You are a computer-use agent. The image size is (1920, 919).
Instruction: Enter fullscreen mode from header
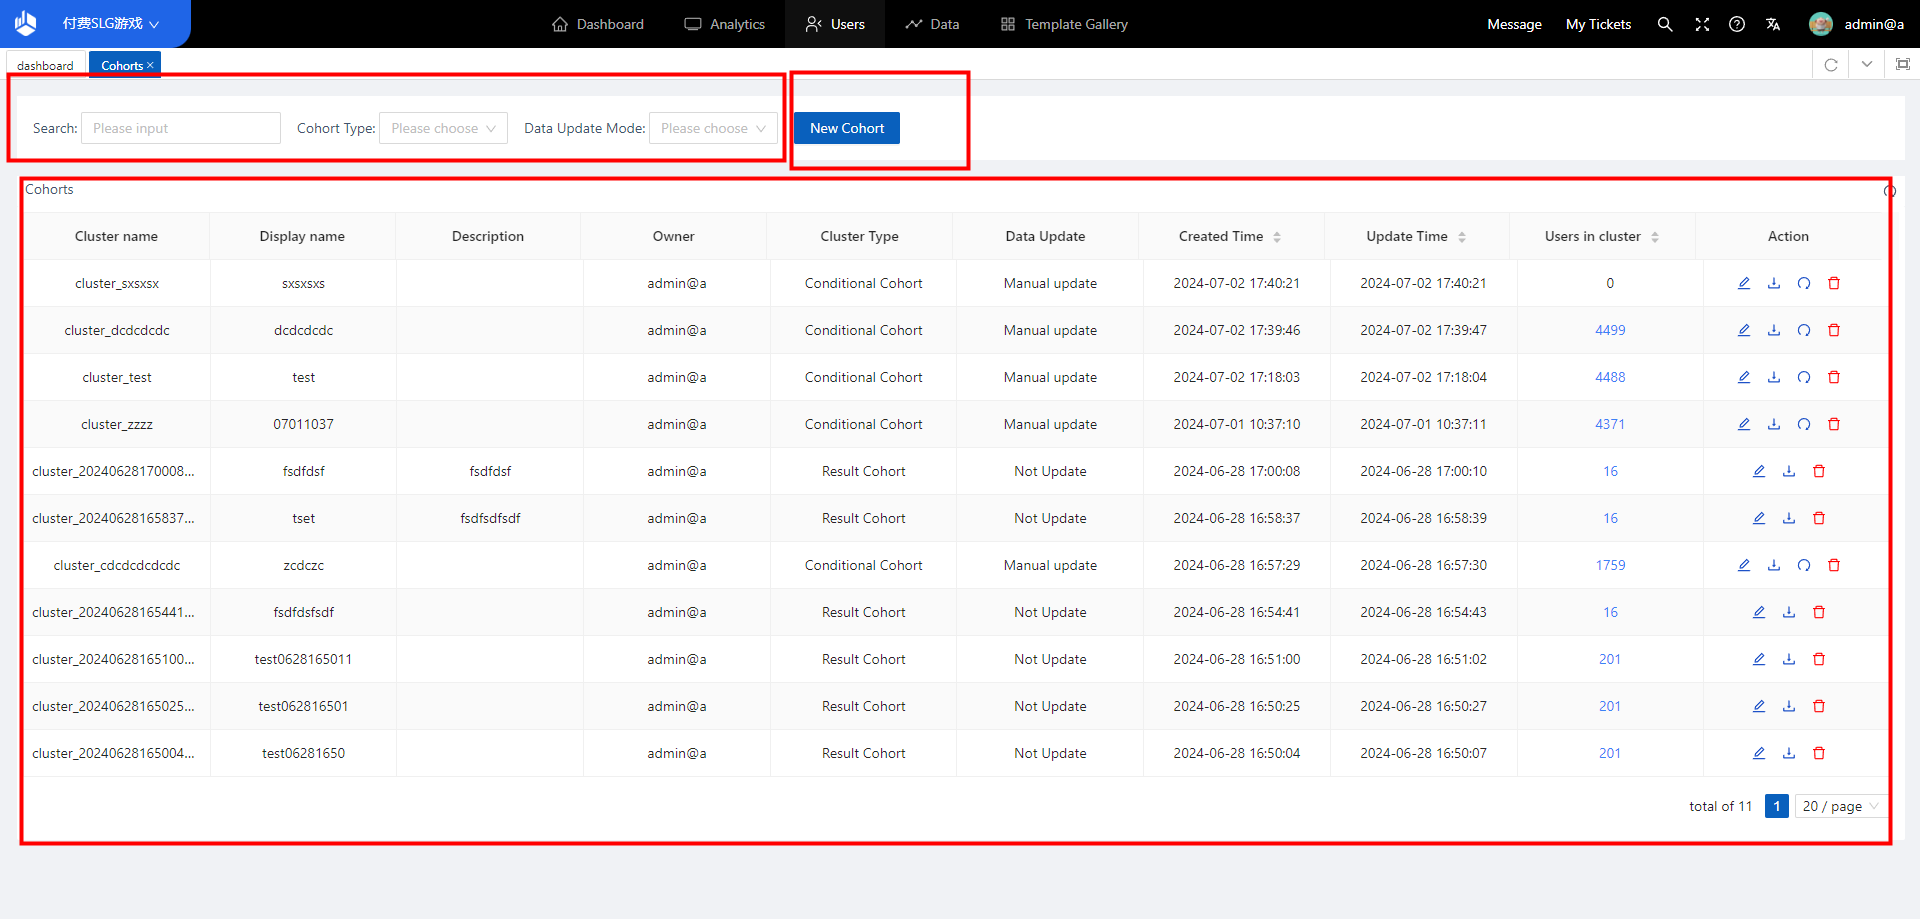click(x=1701, y=24)
